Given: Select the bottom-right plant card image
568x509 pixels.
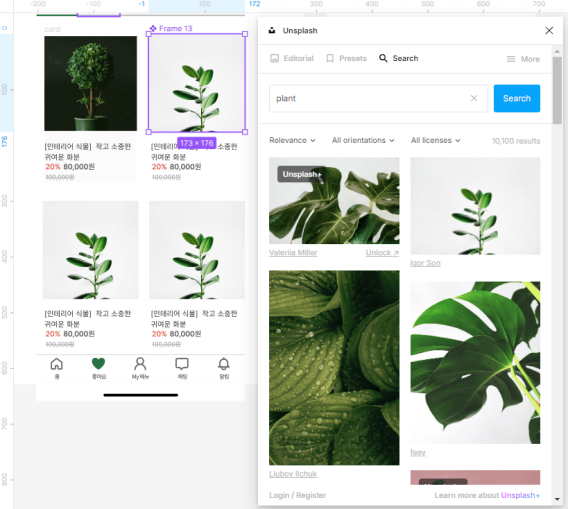Looking at the screenshot, I should click(x=197, y=250).
